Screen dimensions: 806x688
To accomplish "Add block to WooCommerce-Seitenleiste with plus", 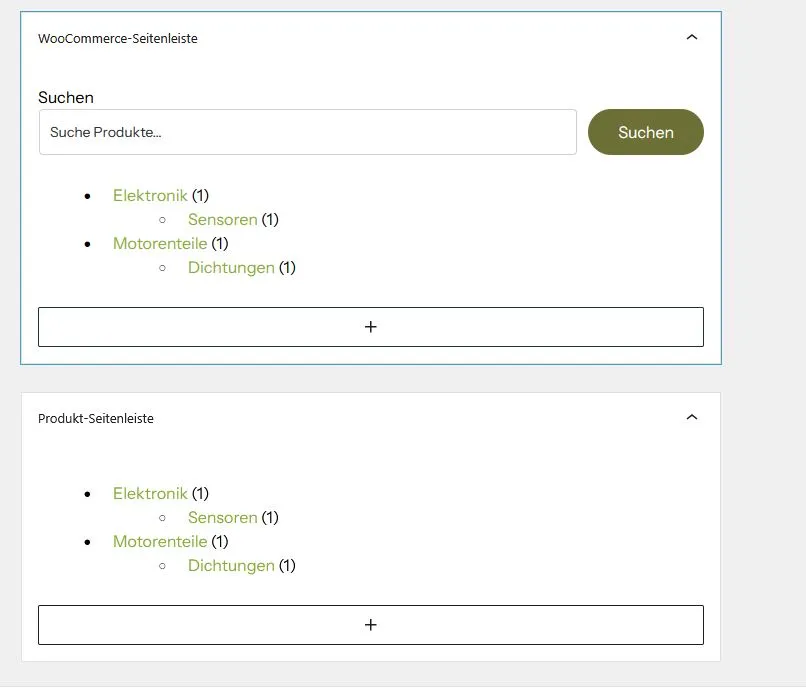I will tap(371, 327).
